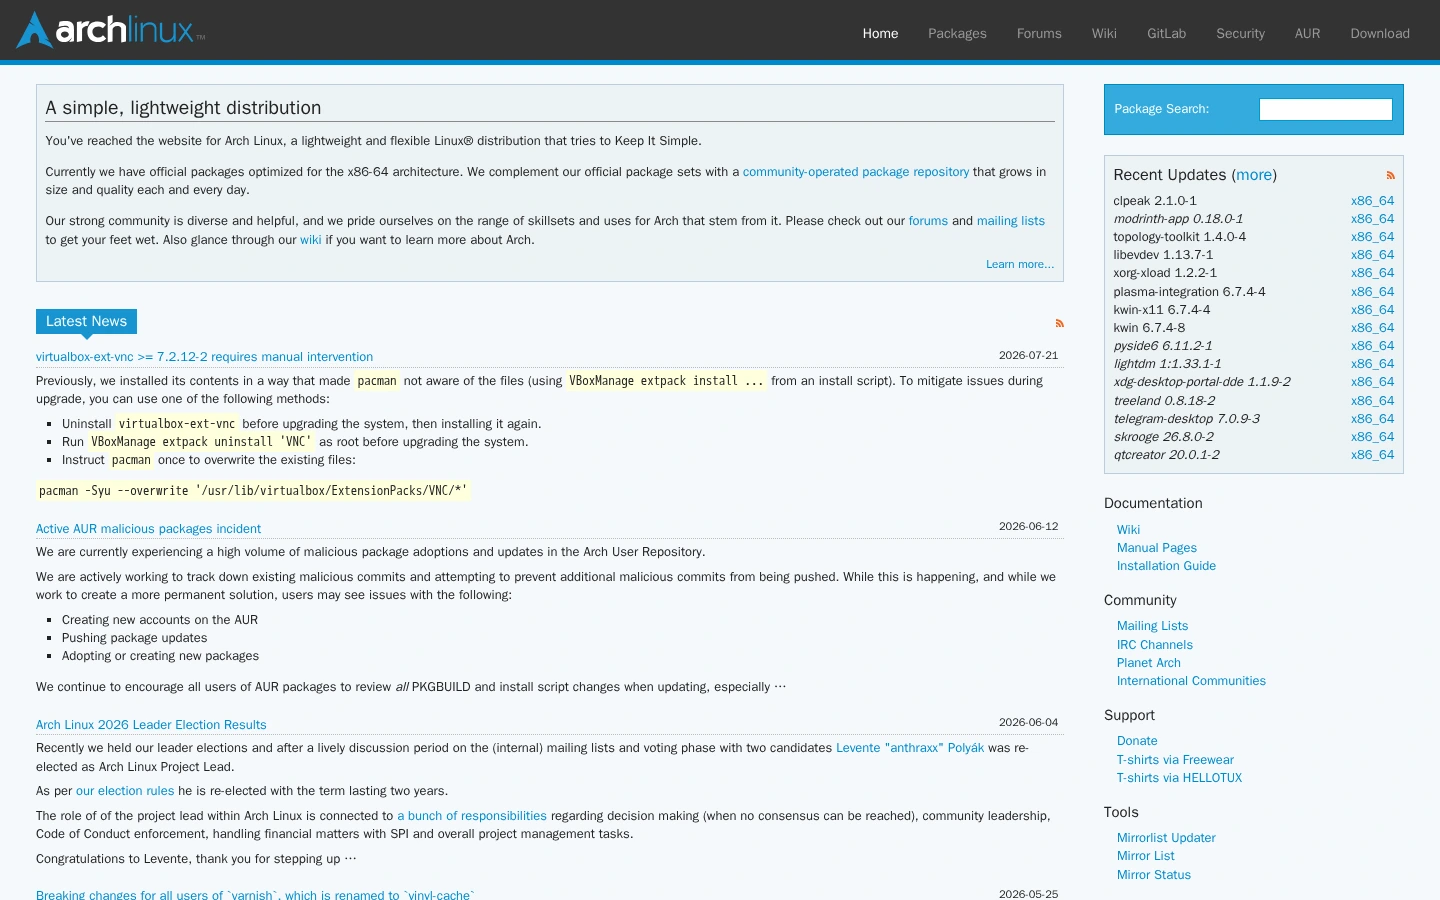
Task: Click the x86_64 link beside clpeak
Action: click(x=1372, y=201)
